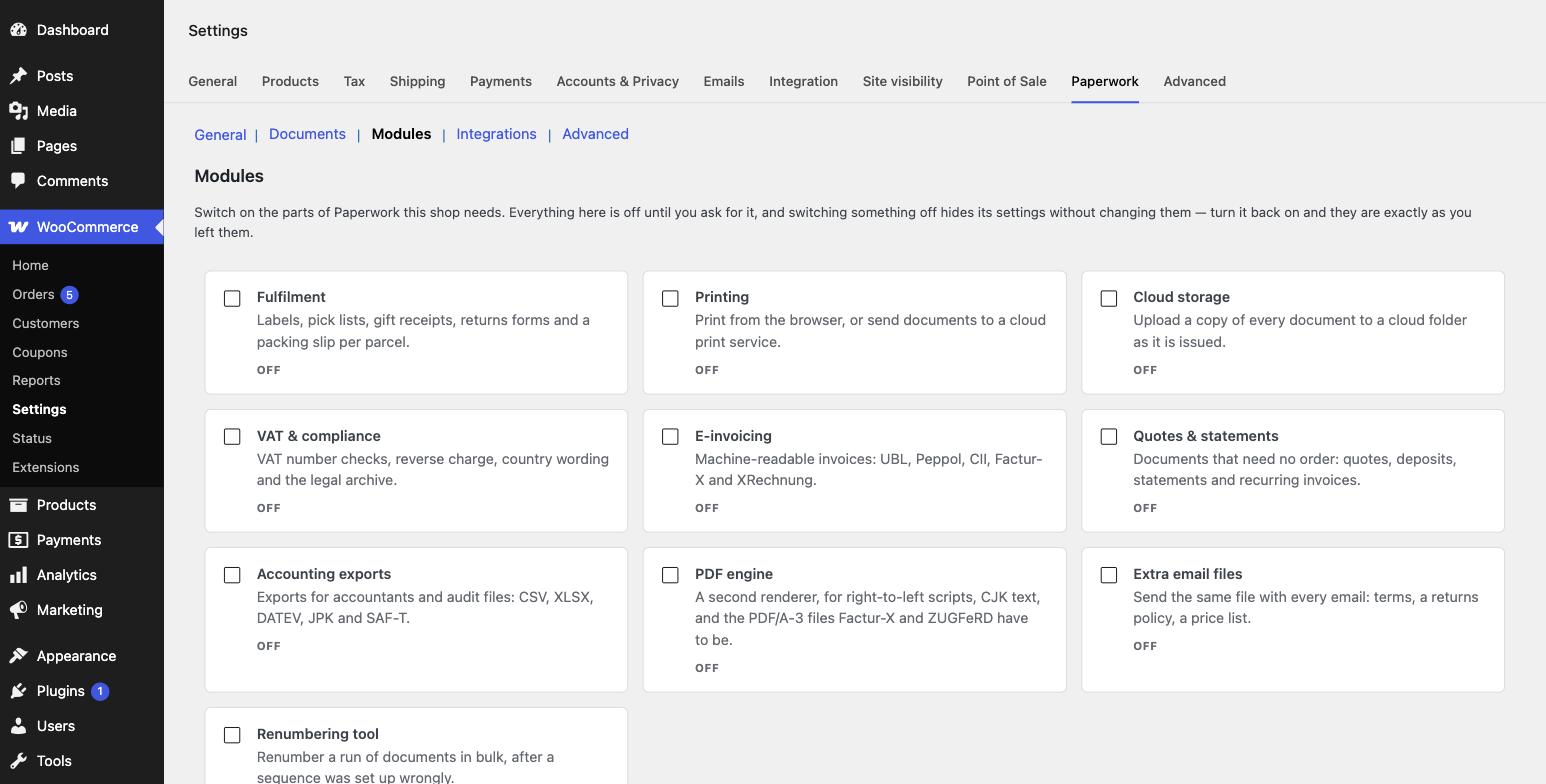The height and width of the screenshot is (784, 1546).
Task: Click the PDF engine module title
Action: coord(734,574)
